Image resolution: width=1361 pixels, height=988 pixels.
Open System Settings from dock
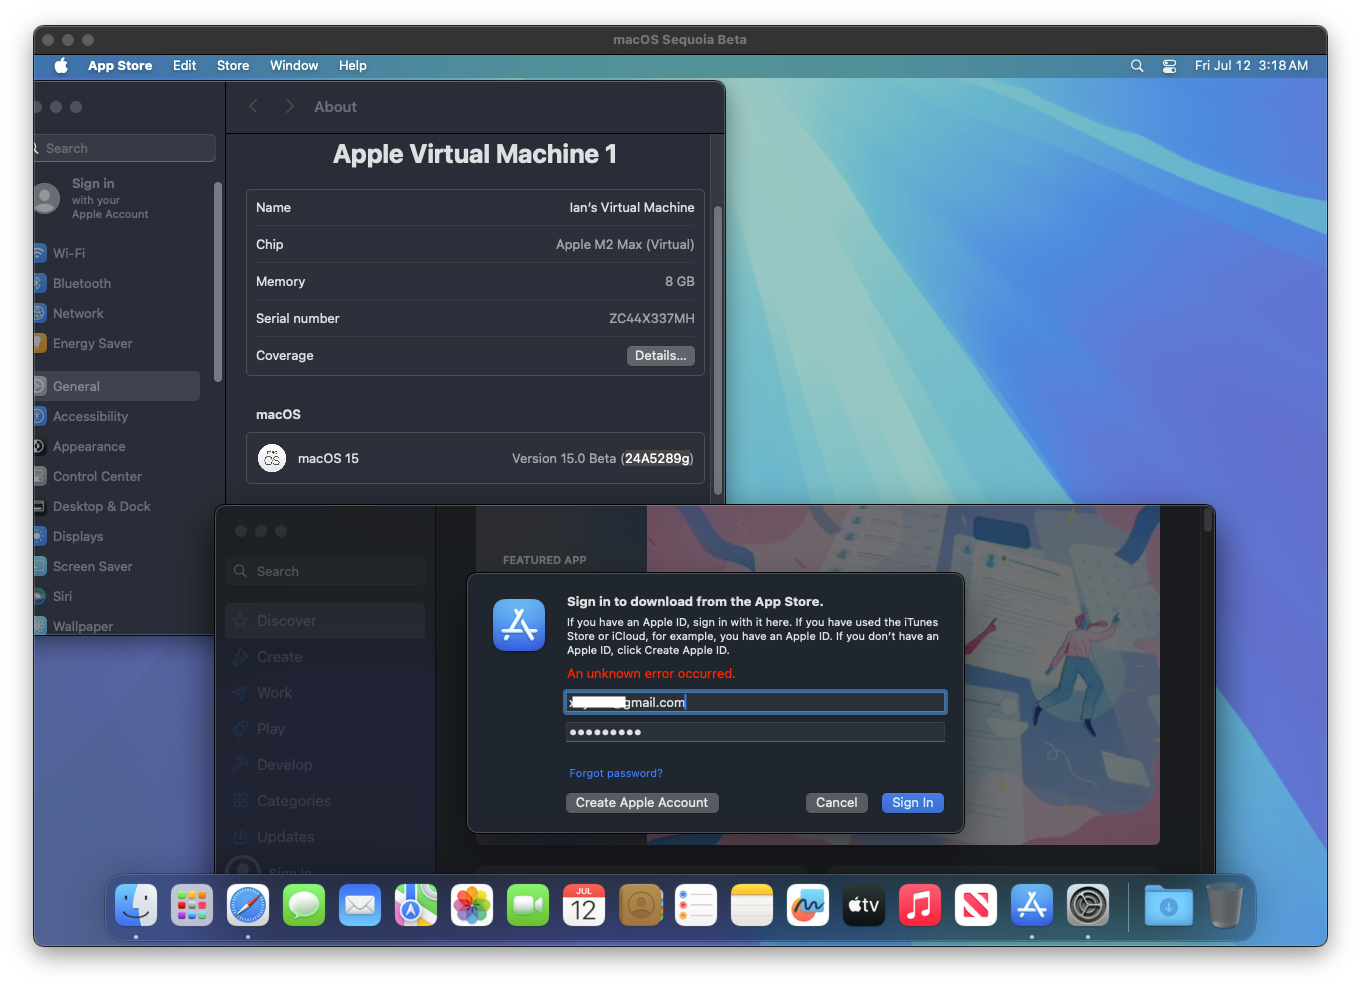1088,906
